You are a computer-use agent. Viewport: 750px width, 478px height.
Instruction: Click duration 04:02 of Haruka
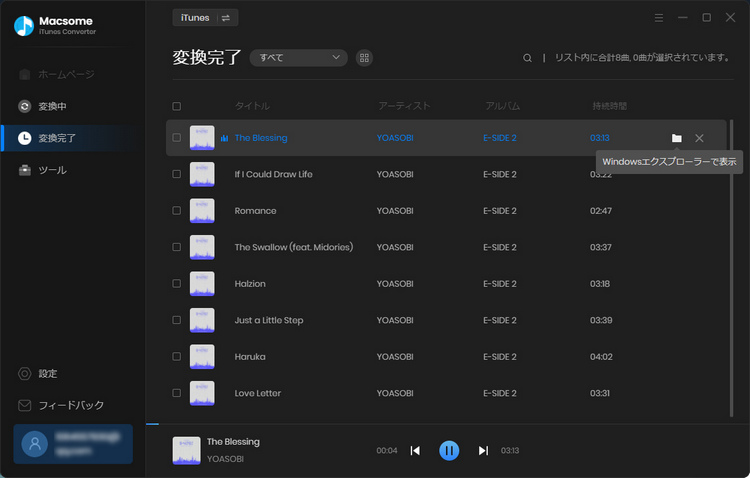(601, 357)
